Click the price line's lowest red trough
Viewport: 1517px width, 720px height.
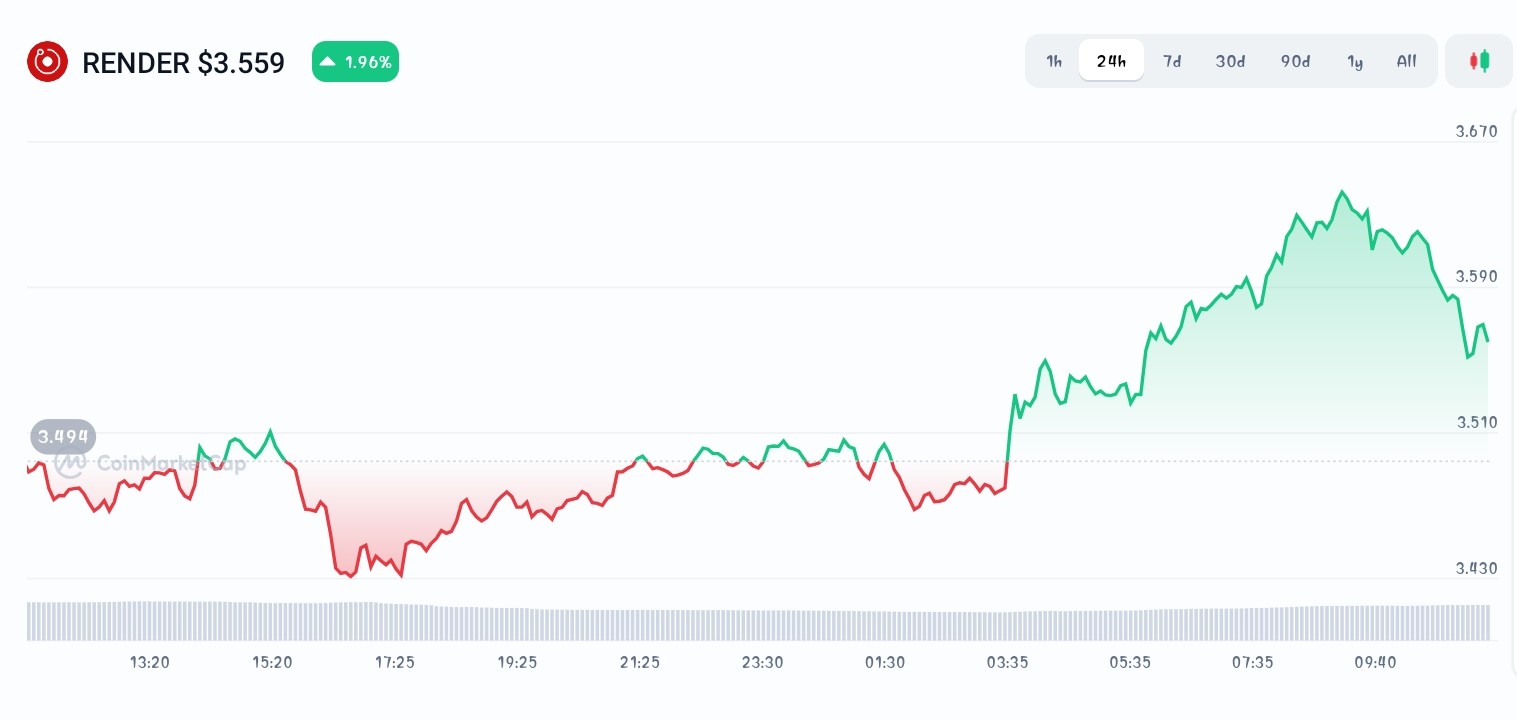[350, 576]
